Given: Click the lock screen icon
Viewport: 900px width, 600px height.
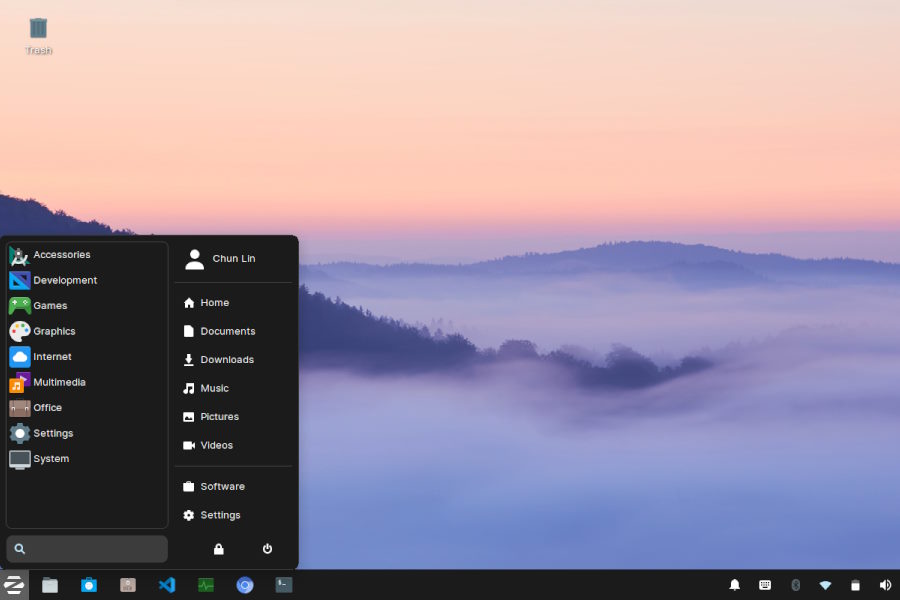Looking at the screenshot, I should coord(219,549).
